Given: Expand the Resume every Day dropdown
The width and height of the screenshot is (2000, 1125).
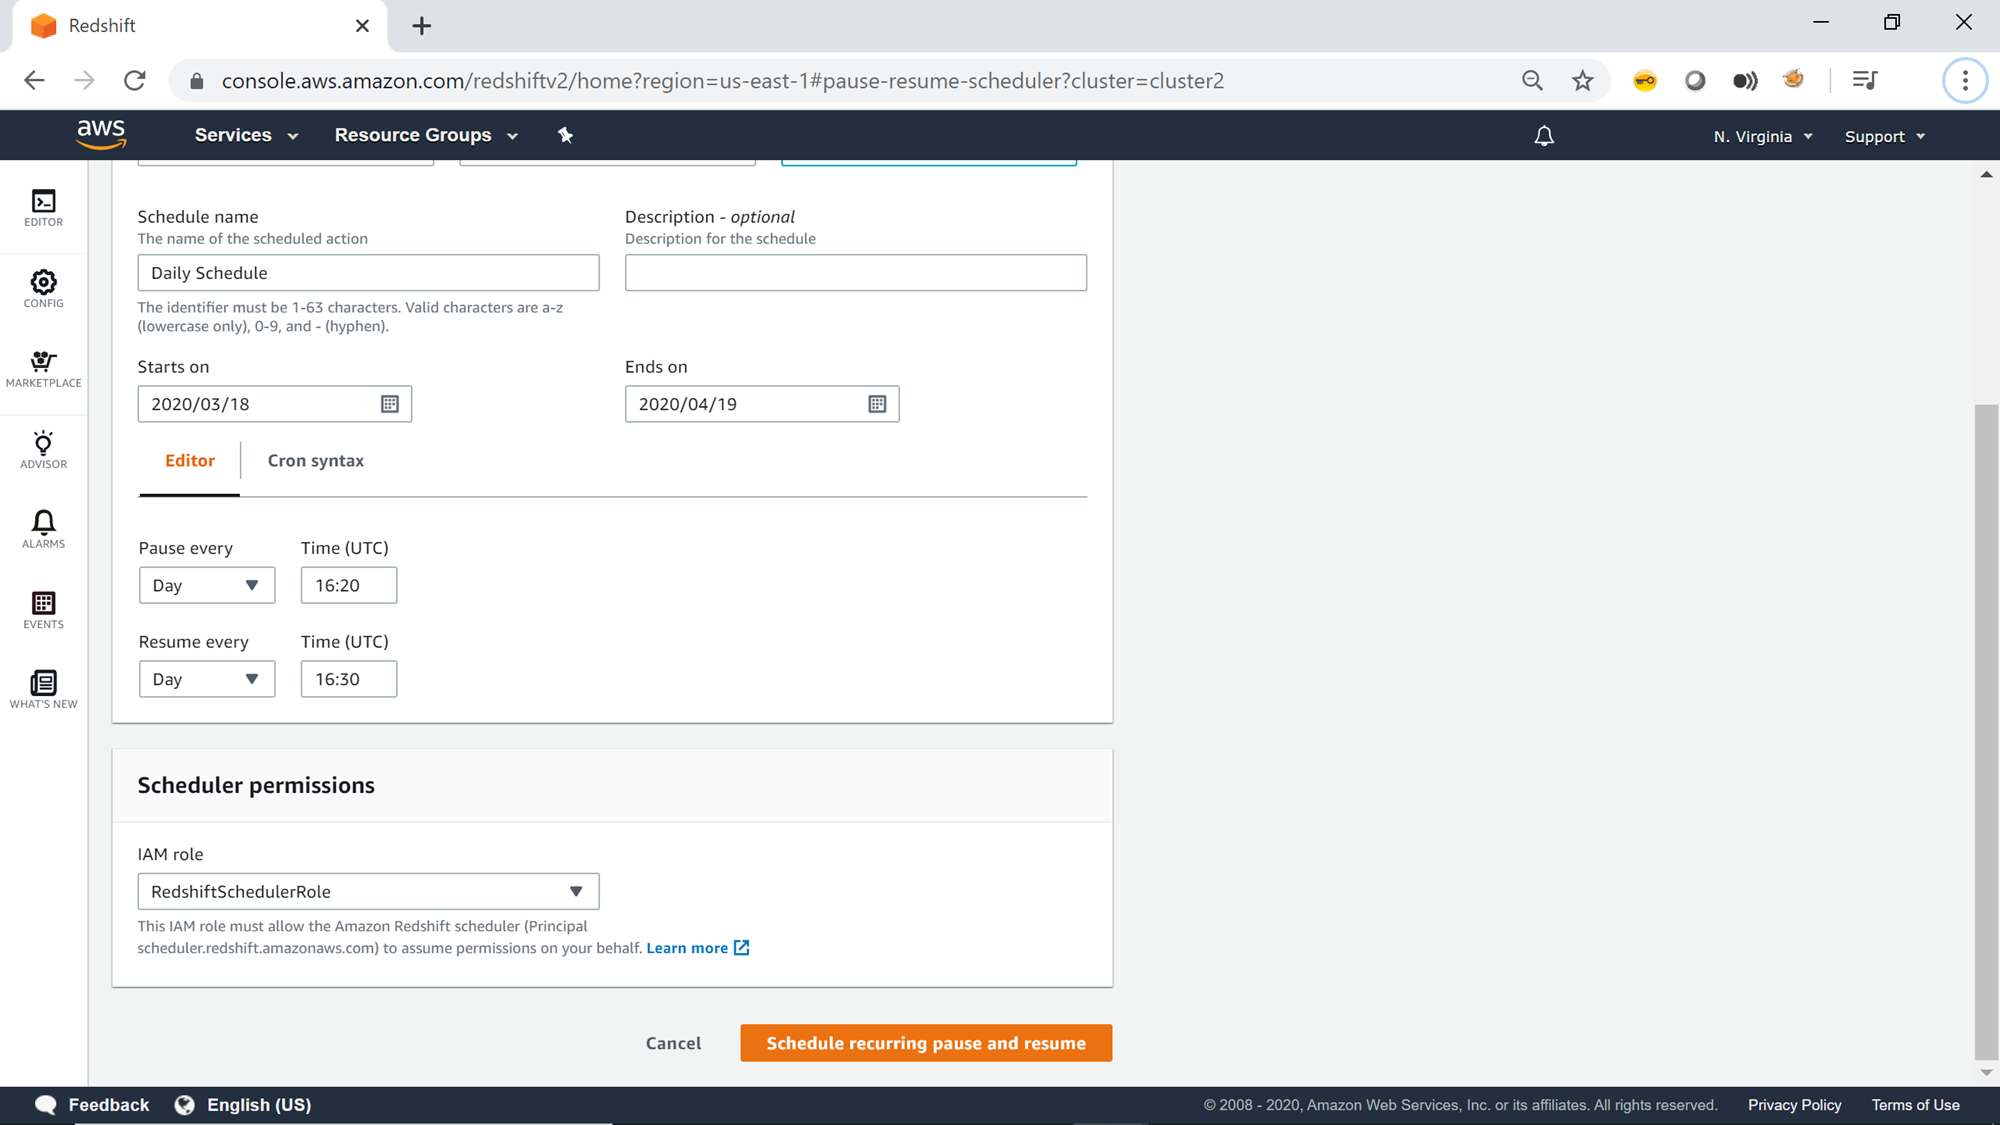Looking at the screenshot, I should (206, 679).
